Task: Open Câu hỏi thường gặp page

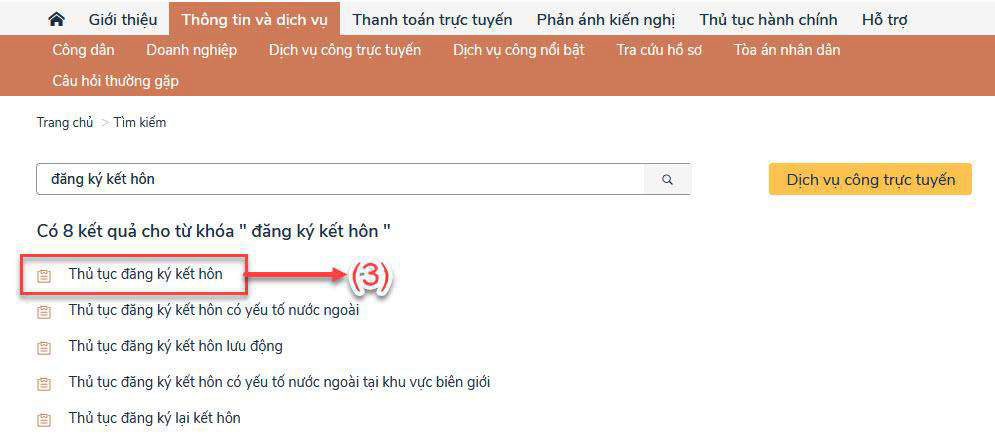Action: 115,81
